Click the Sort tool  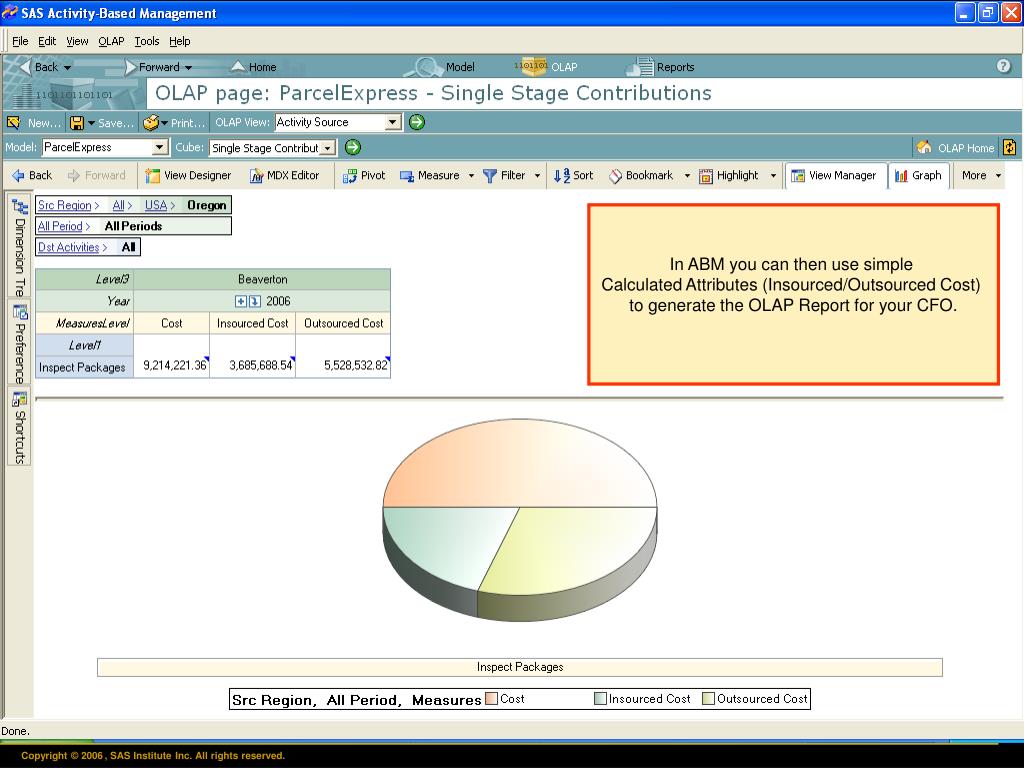pos(573,175)
